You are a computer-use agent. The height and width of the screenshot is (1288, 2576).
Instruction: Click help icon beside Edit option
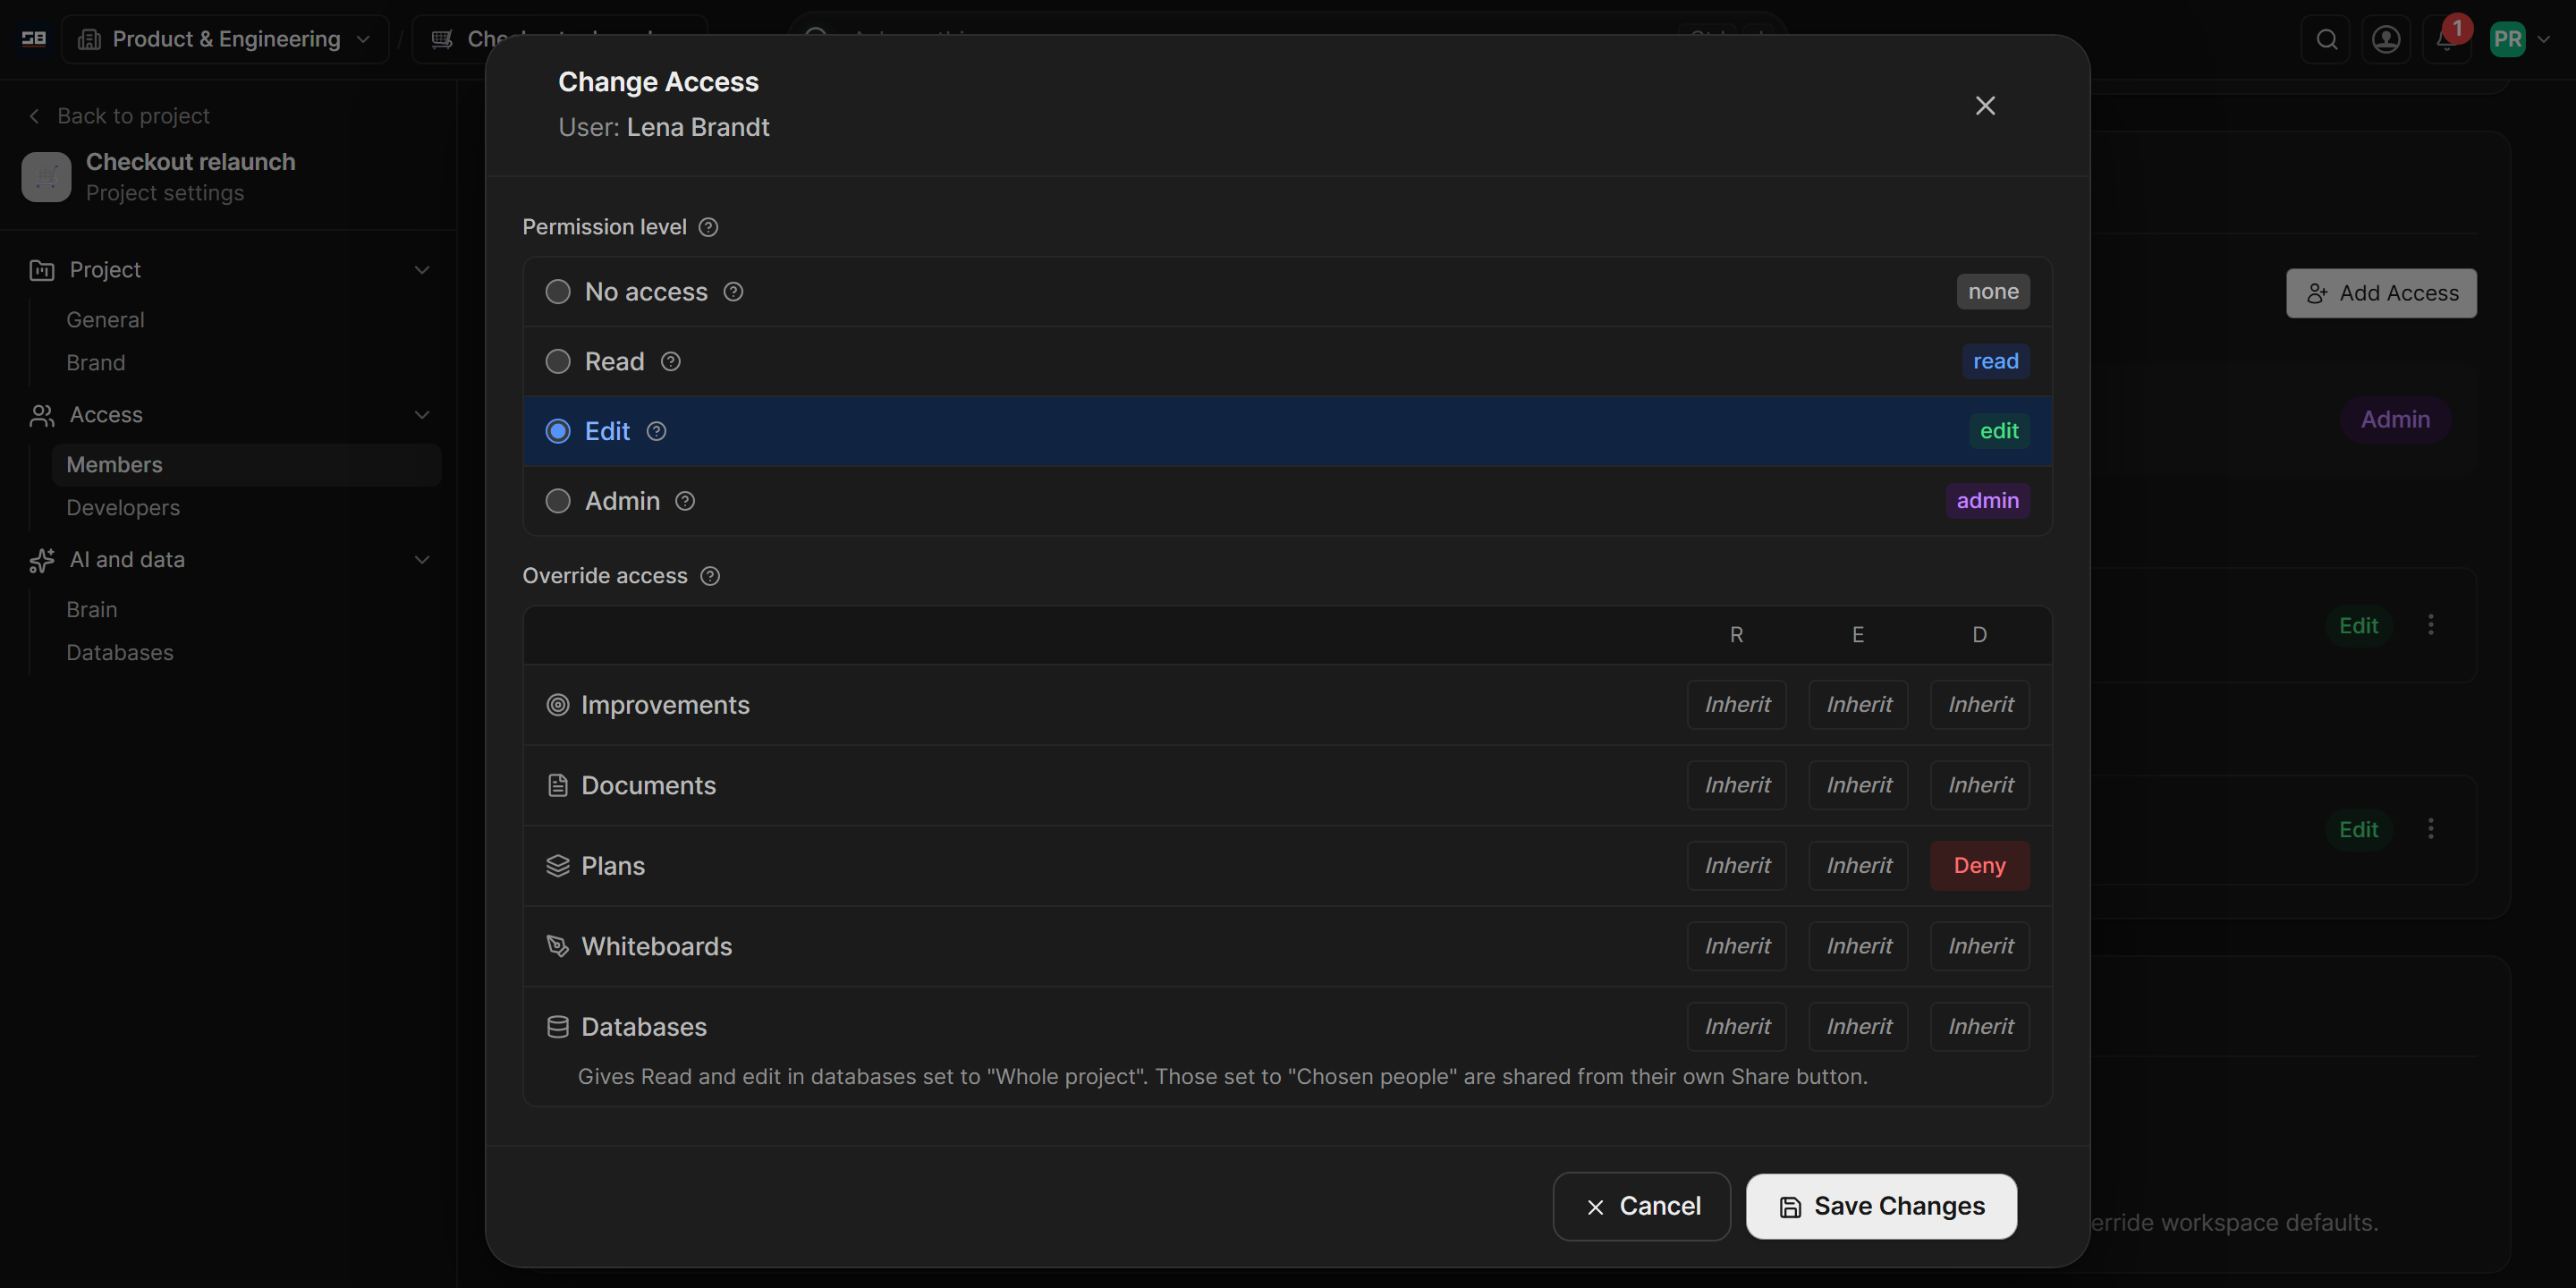point(656,431)
